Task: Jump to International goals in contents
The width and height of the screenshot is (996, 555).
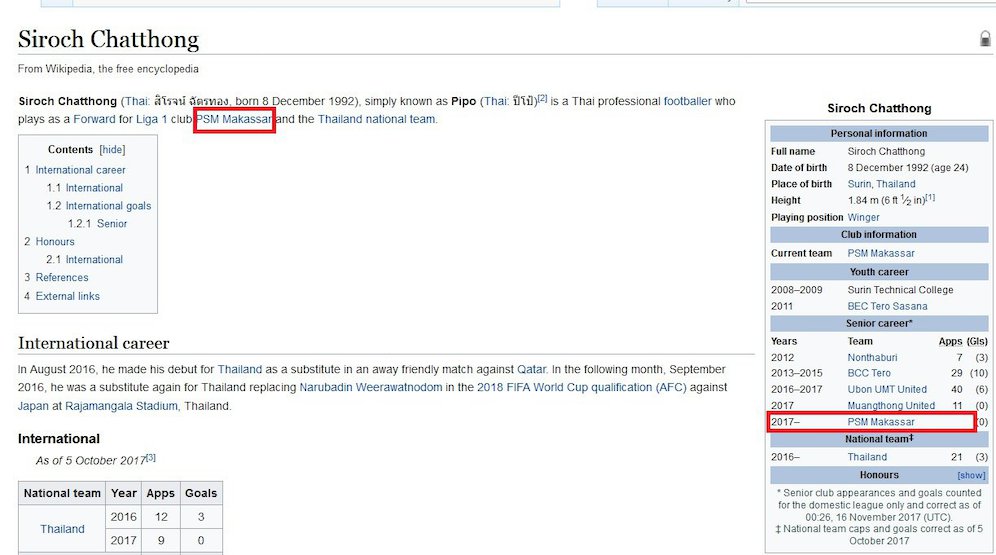Action: 108,206
